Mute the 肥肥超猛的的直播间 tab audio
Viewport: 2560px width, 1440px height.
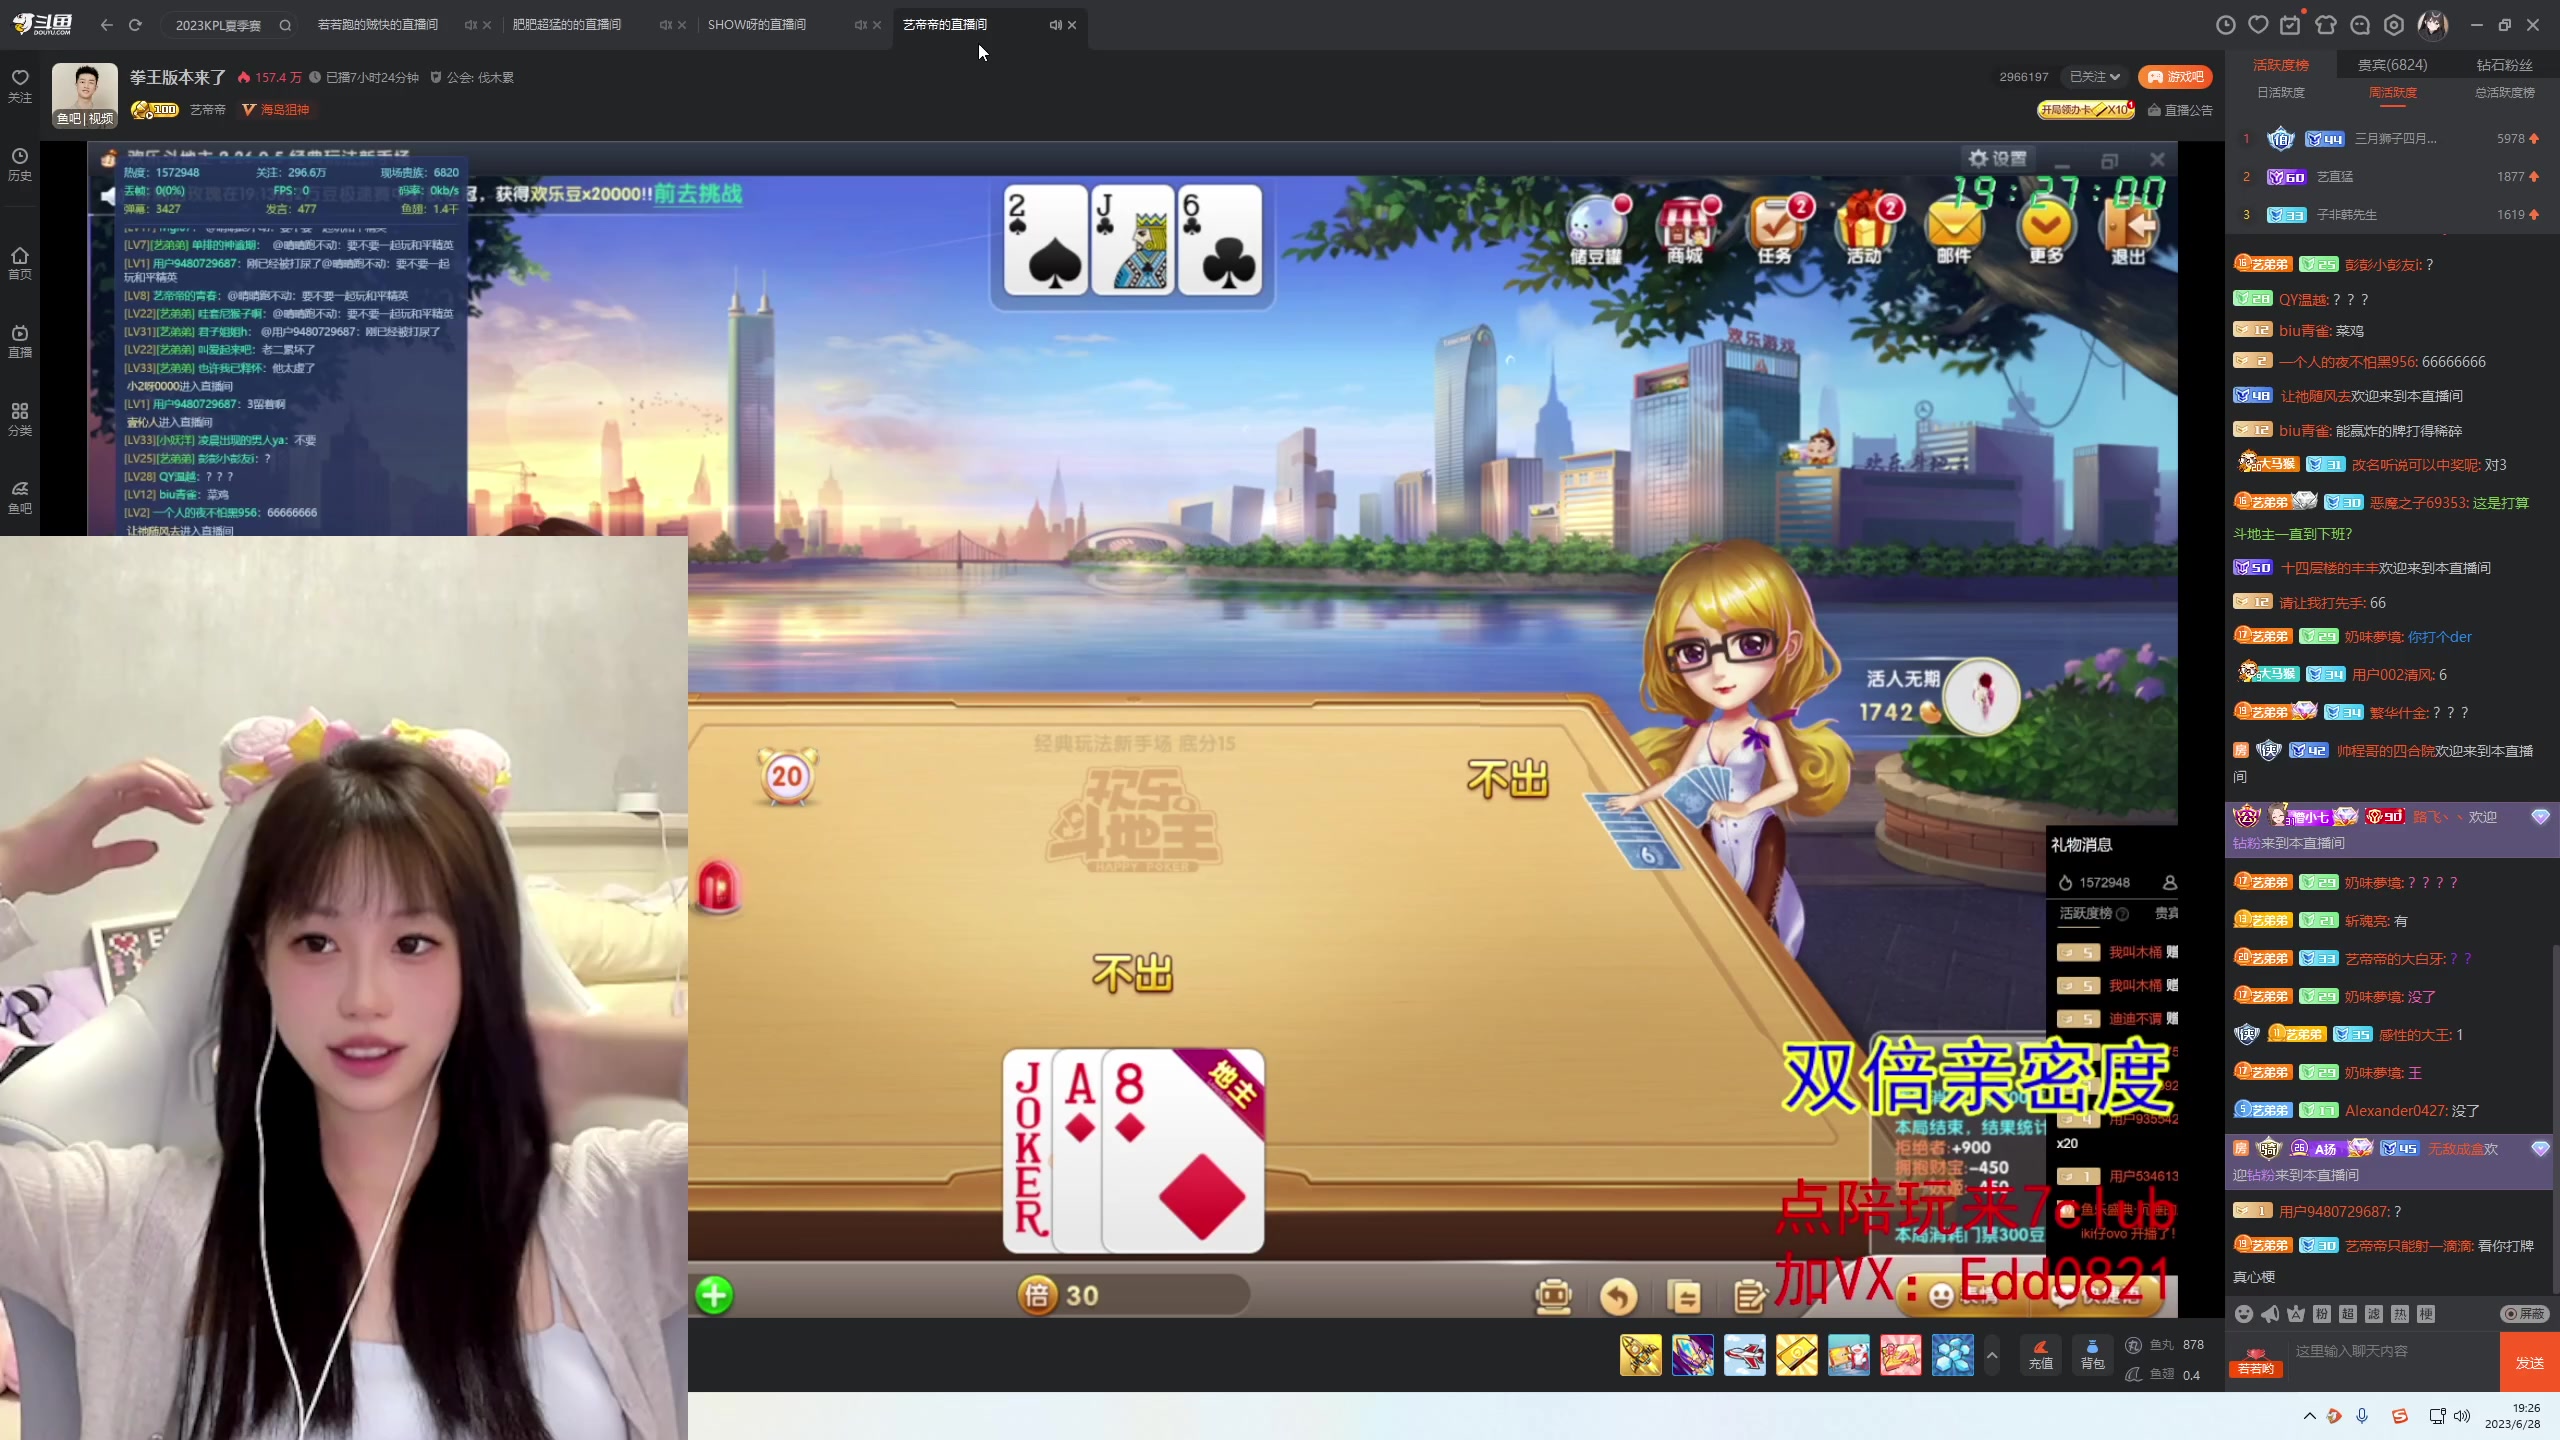[x=665, y=25]
